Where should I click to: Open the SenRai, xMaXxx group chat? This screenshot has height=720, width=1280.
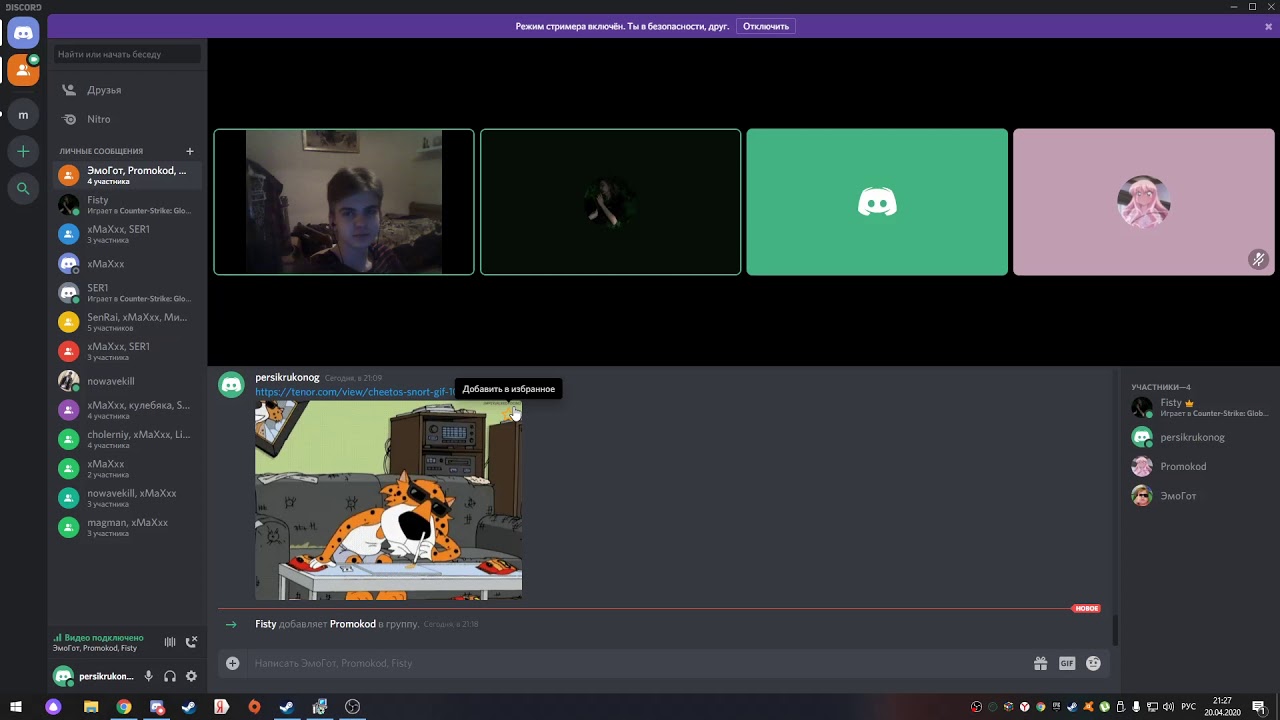click(127, 322)
